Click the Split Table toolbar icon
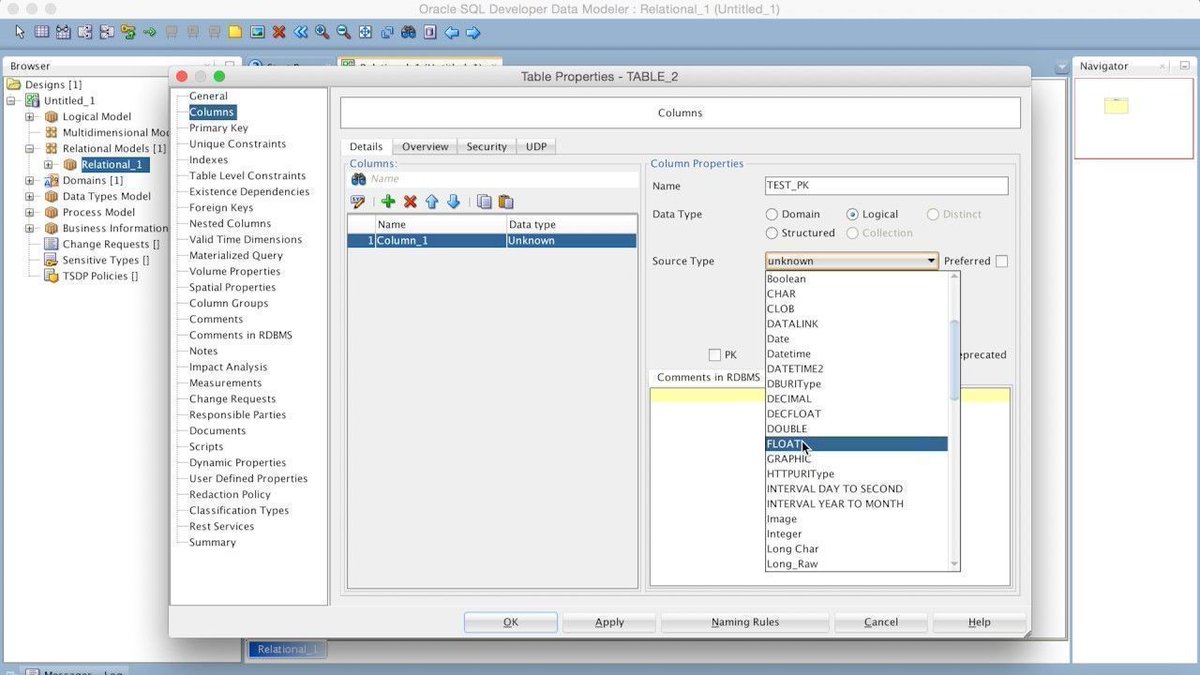Viewport: 1200px width, 675px height. click(x=85, y=32)
